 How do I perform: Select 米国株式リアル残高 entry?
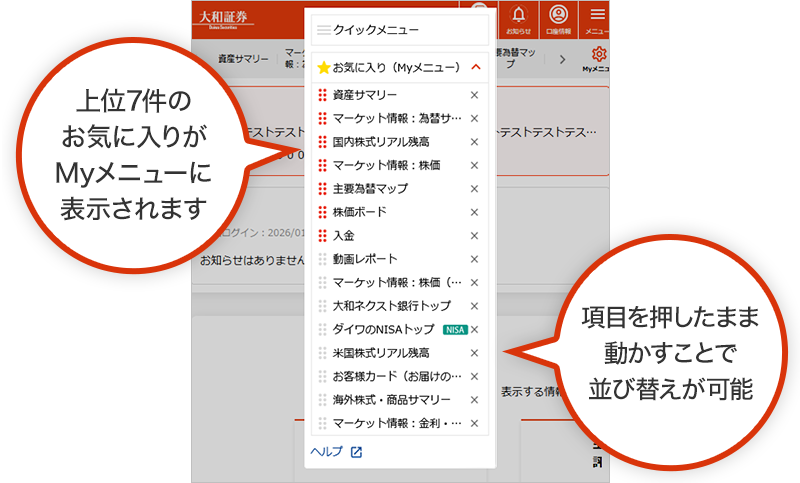tap(381, 353)
